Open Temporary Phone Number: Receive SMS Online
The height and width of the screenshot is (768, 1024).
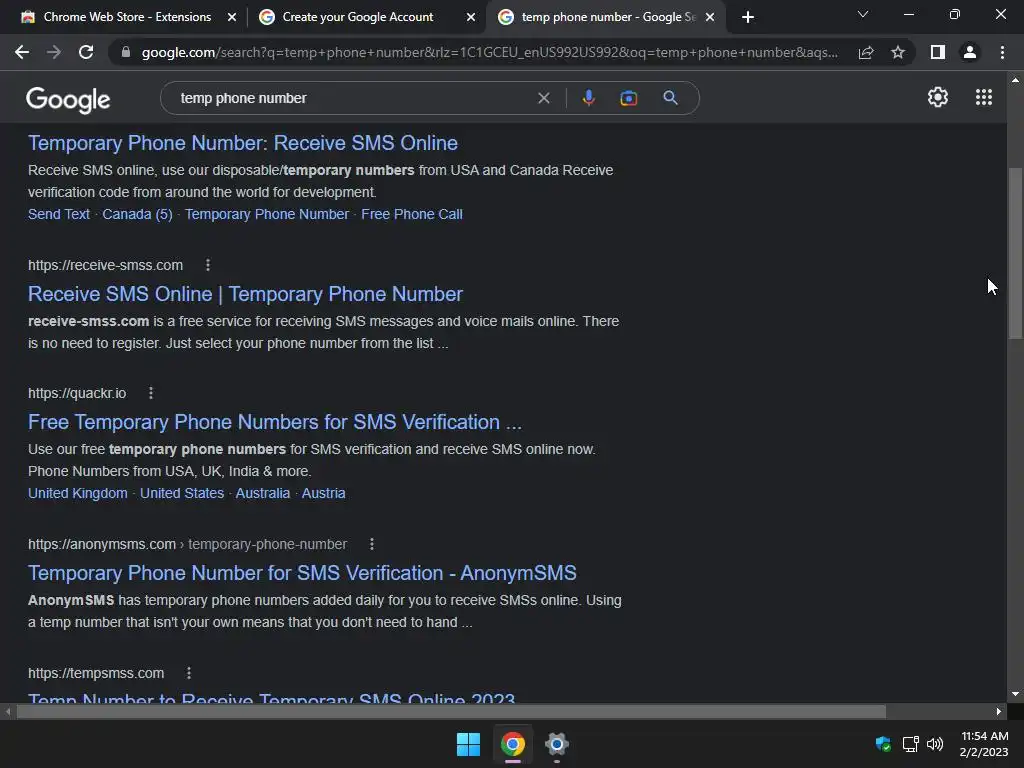coord(243,143)
